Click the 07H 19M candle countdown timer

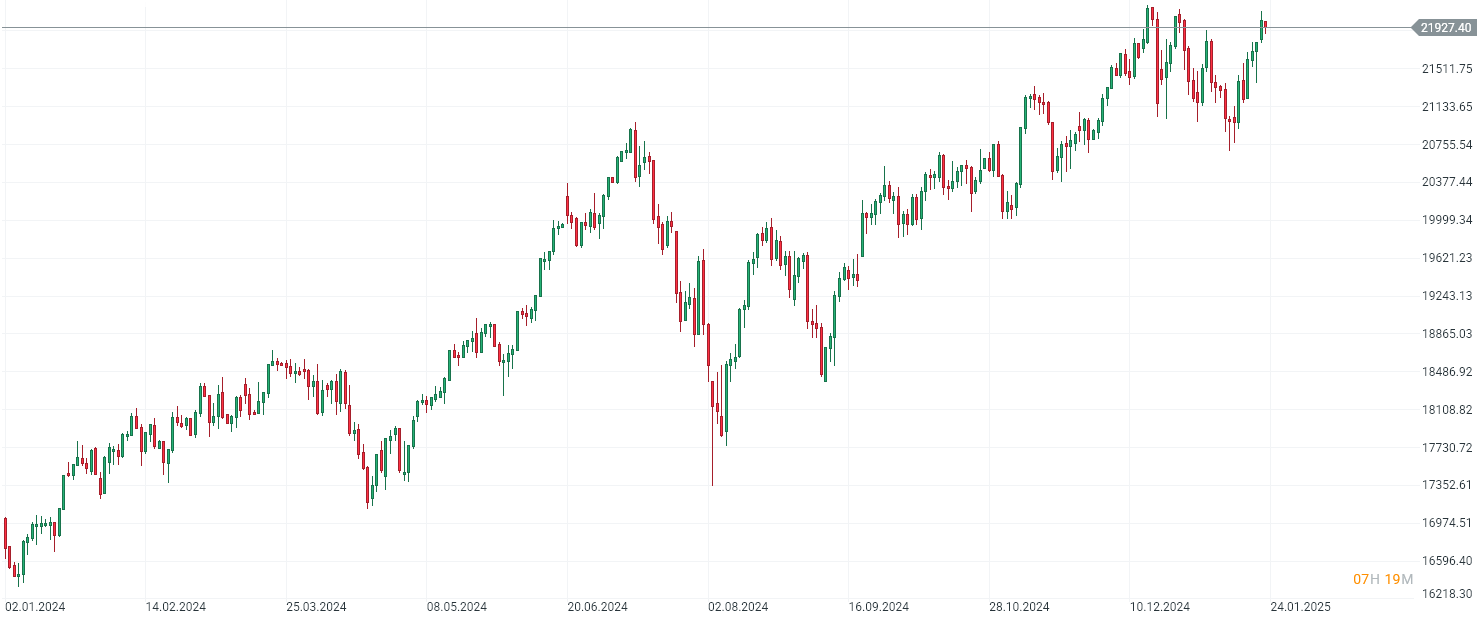(x=1383, y=580)
